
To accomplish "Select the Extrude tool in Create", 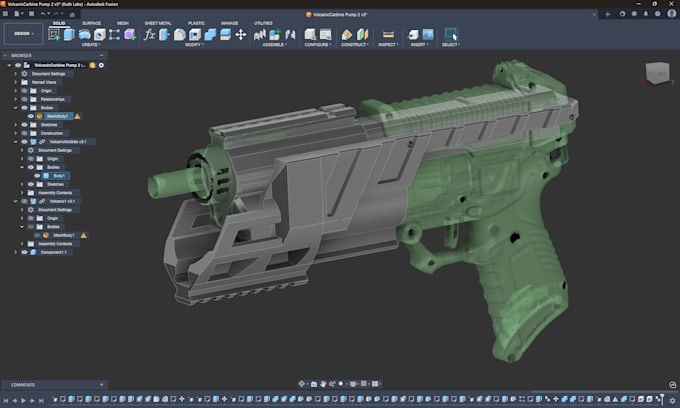I will coord(69,34).
